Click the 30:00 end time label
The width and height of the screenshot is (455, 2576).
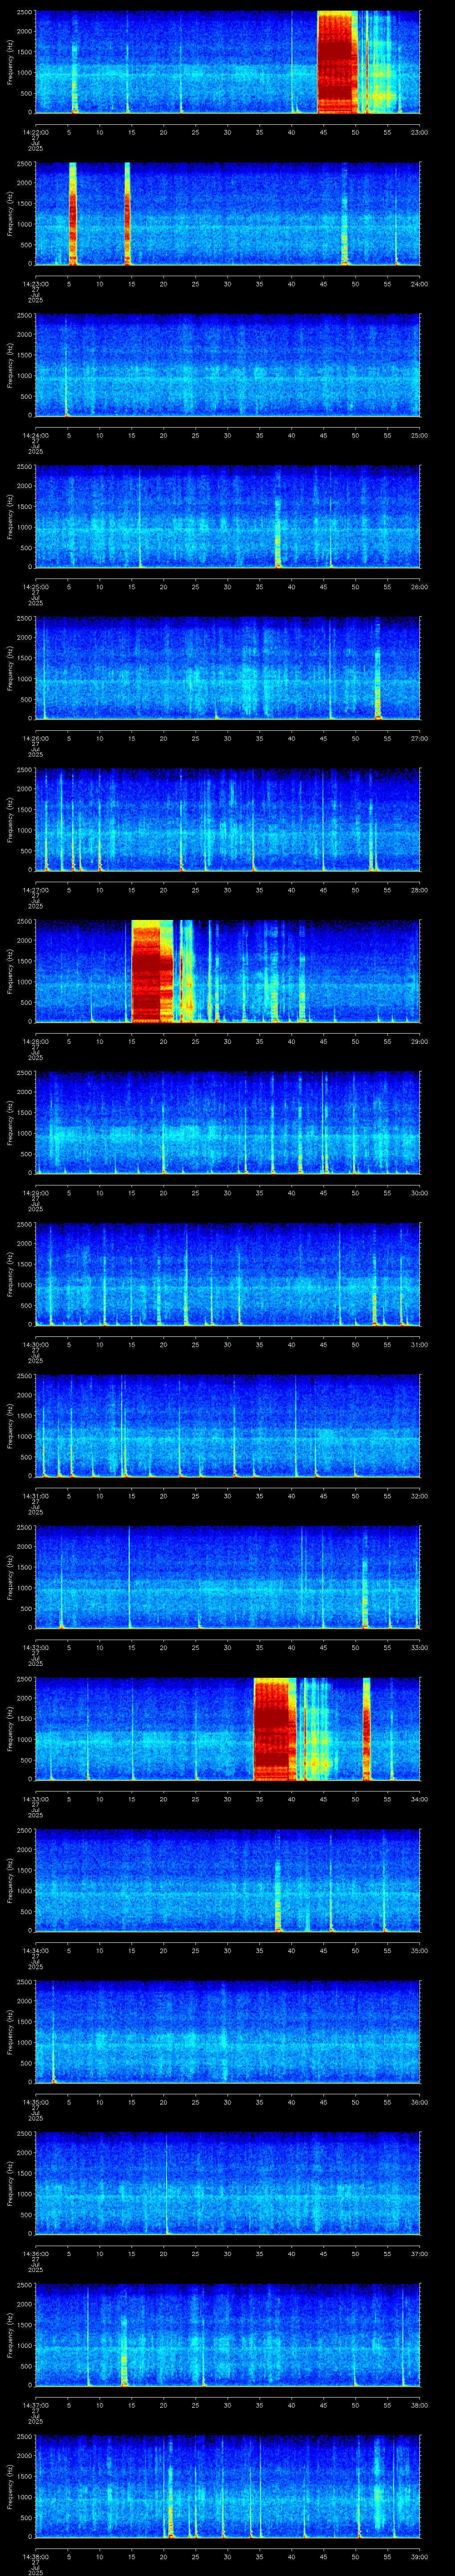[419, 1192]
